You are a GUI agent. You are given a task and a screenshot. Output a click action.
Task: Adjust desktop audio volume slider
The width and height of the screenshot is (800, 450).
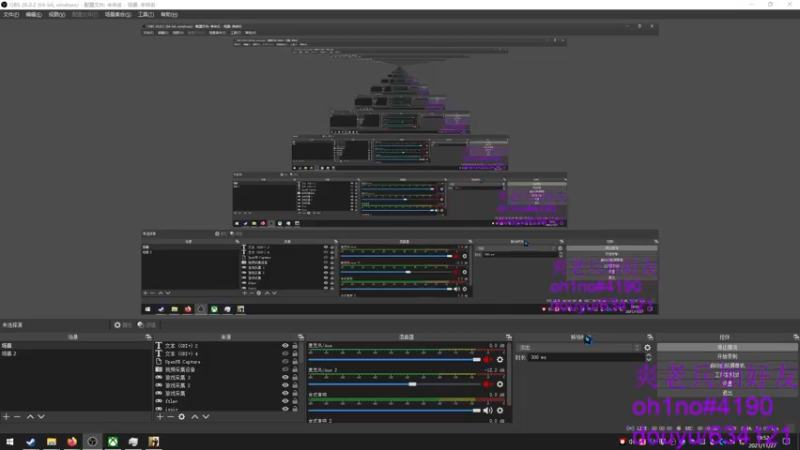(x=394, y=411)
